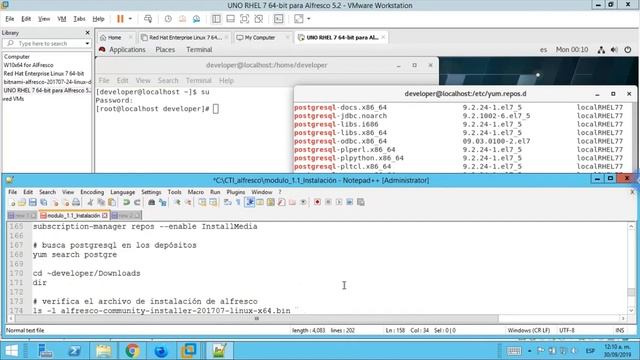The height and width of the screenshot is (360, 640).
Task: Click the volume icon in RHEL top bar
Action: 614,50
